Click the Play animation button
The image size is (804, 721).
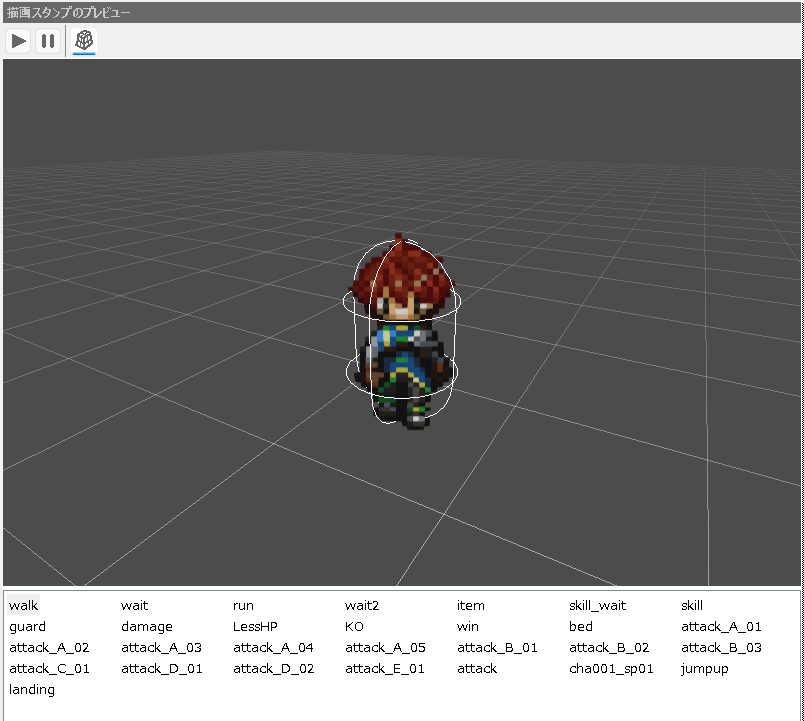click(19, 41)
